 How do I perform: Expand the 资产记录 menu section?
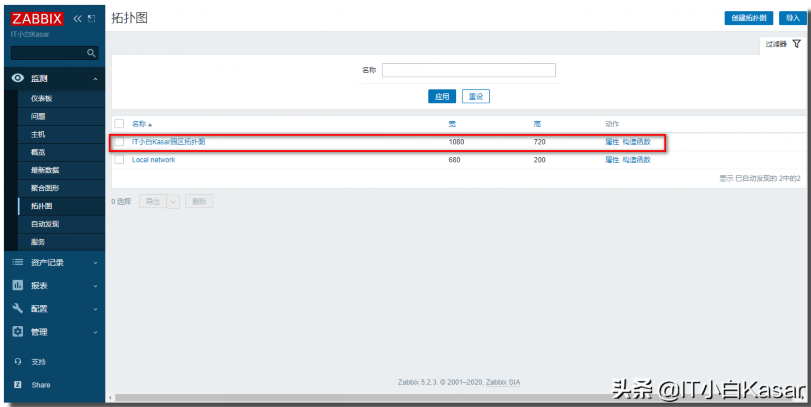[x=95, y=263]
